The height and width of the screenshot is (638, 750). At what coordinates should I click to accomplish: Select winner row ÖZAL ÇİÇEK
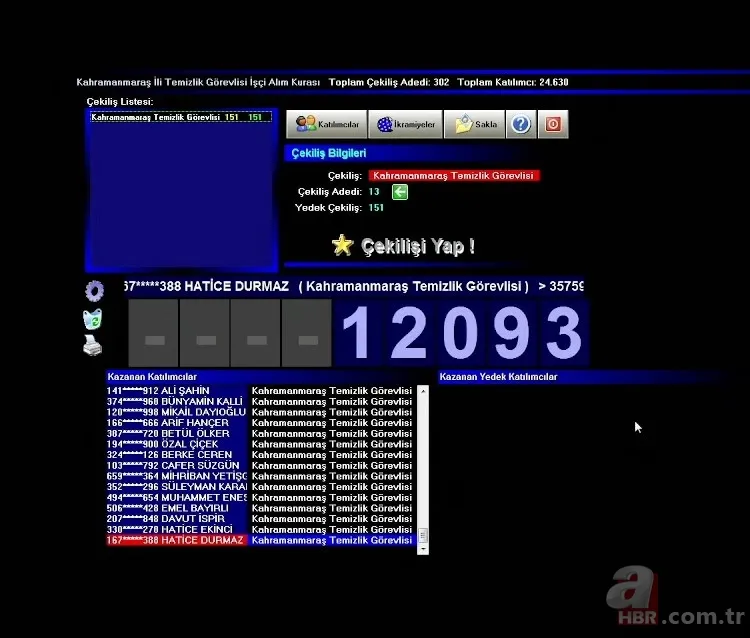(x=261, y=444)
